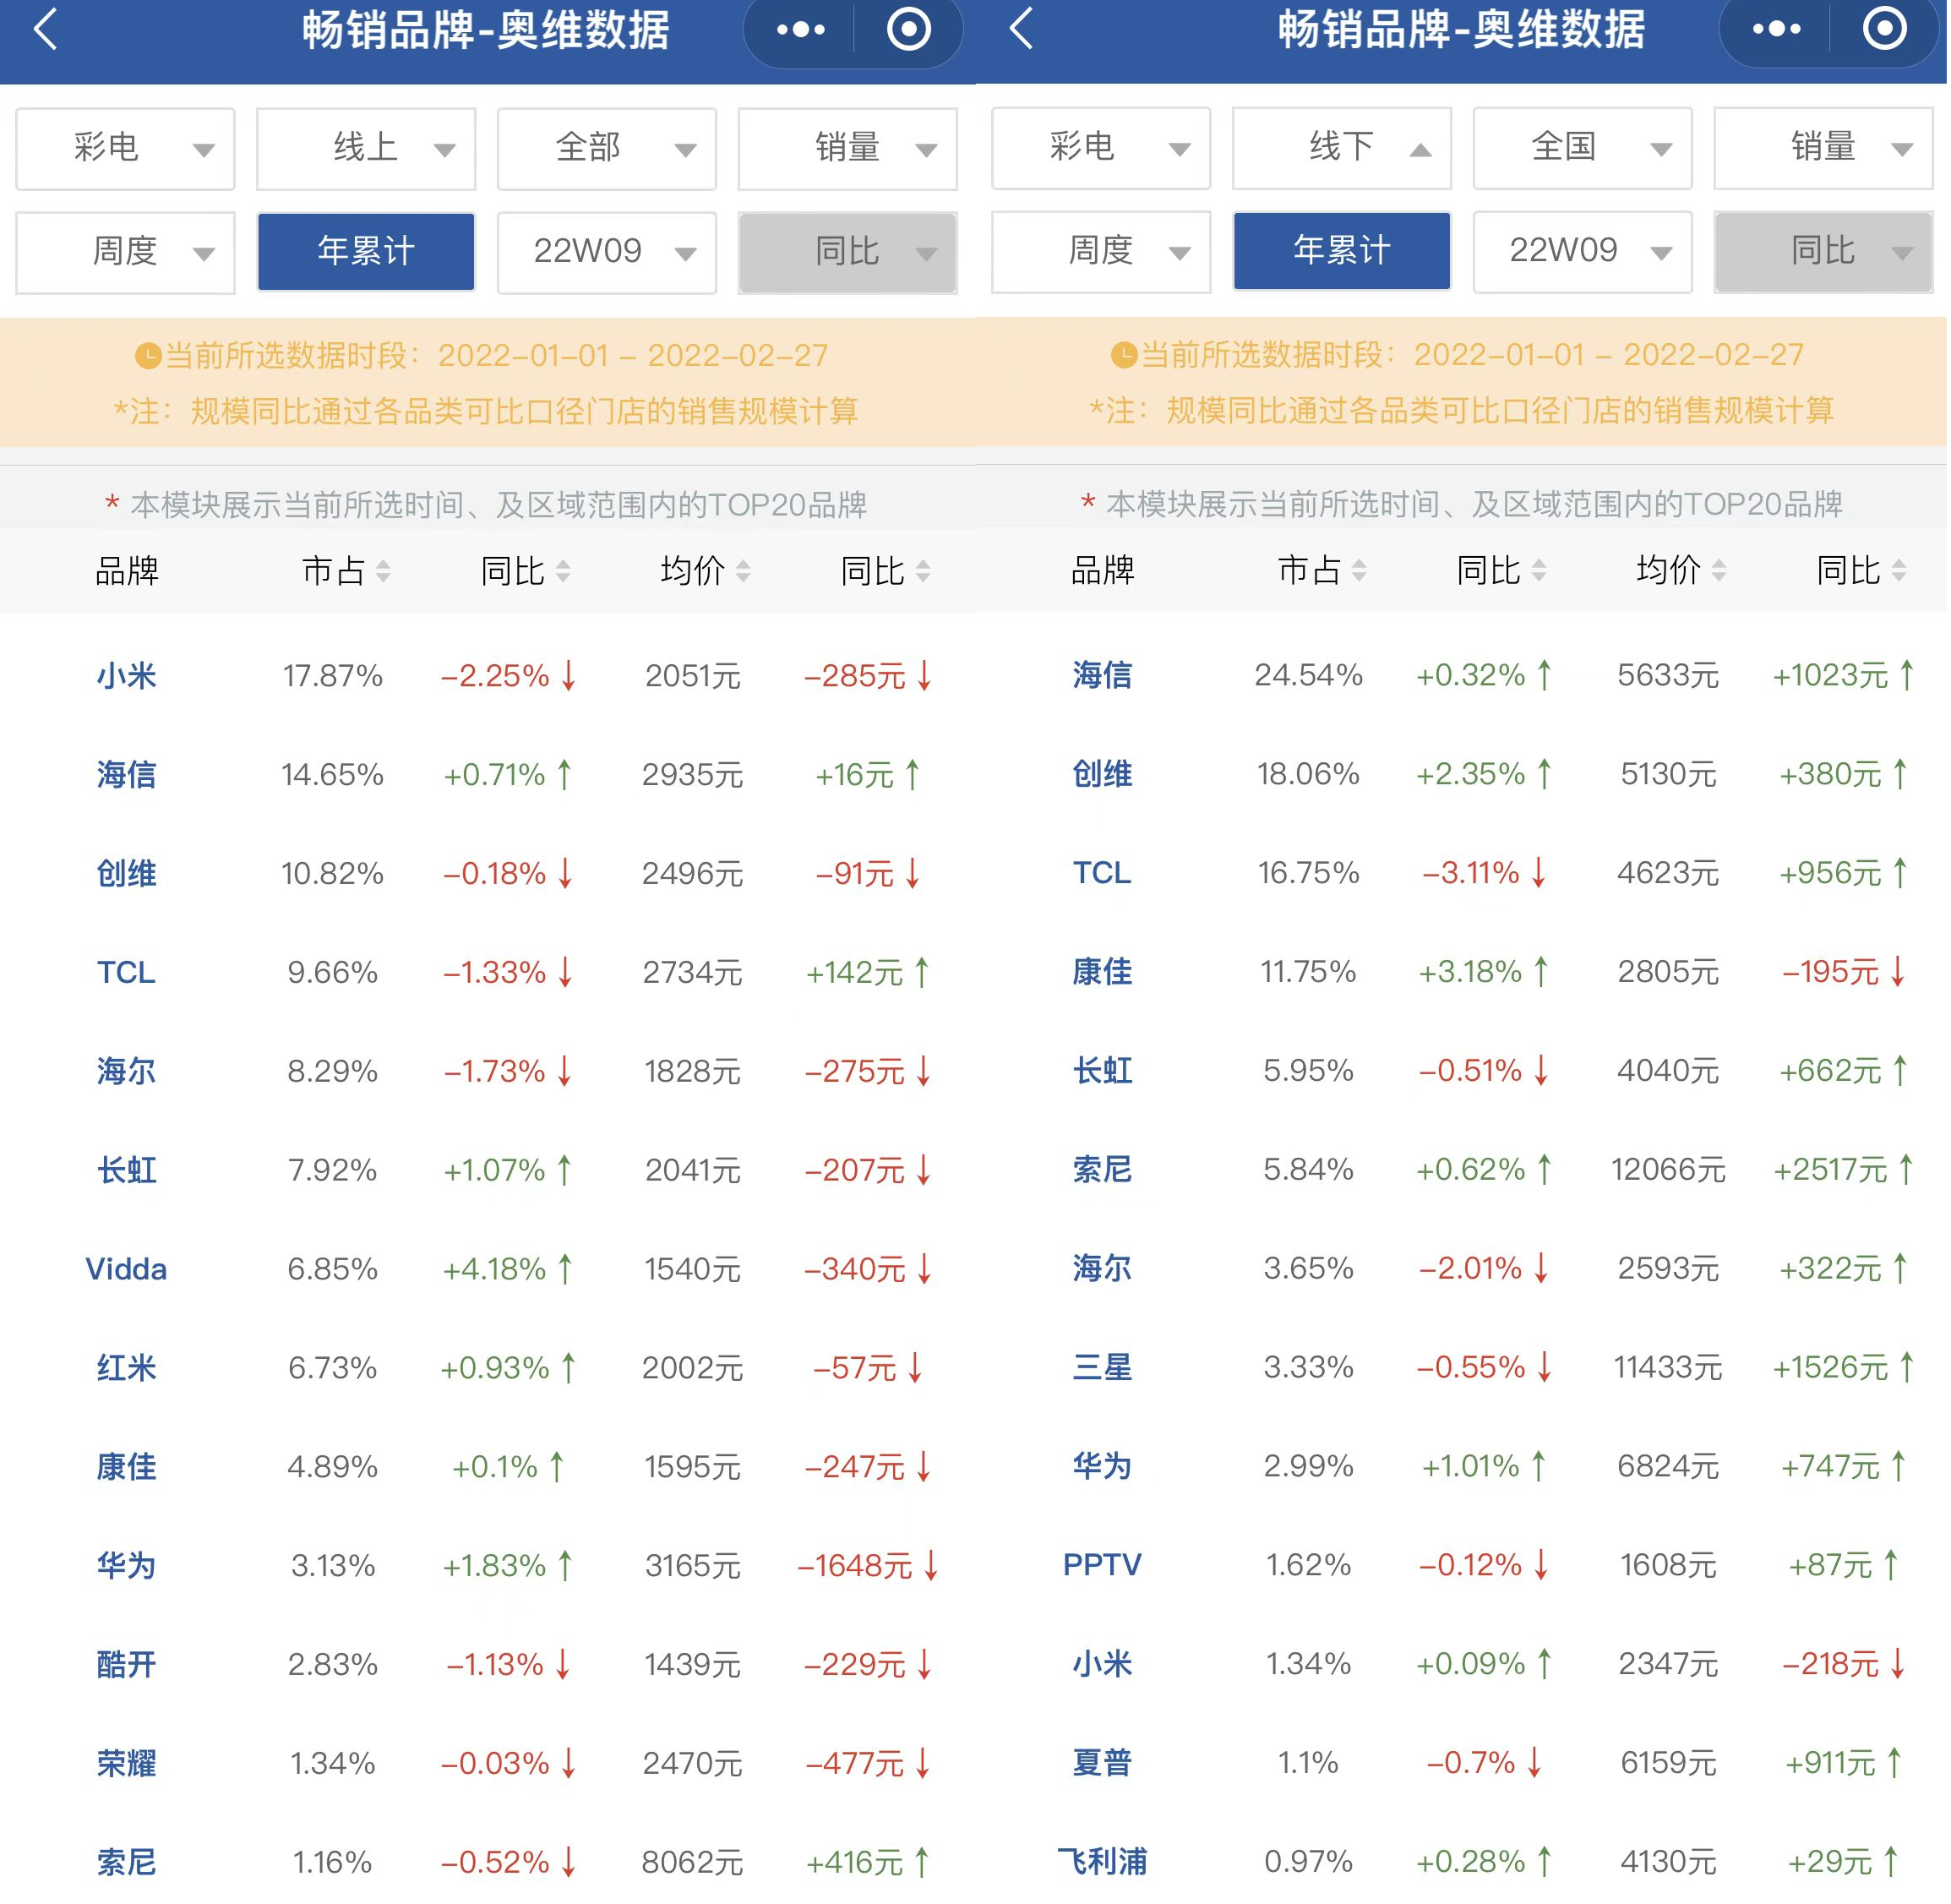Open right panel 彩电 category dropdown
1951x1904 pixels.
(x=1102, y=148)
